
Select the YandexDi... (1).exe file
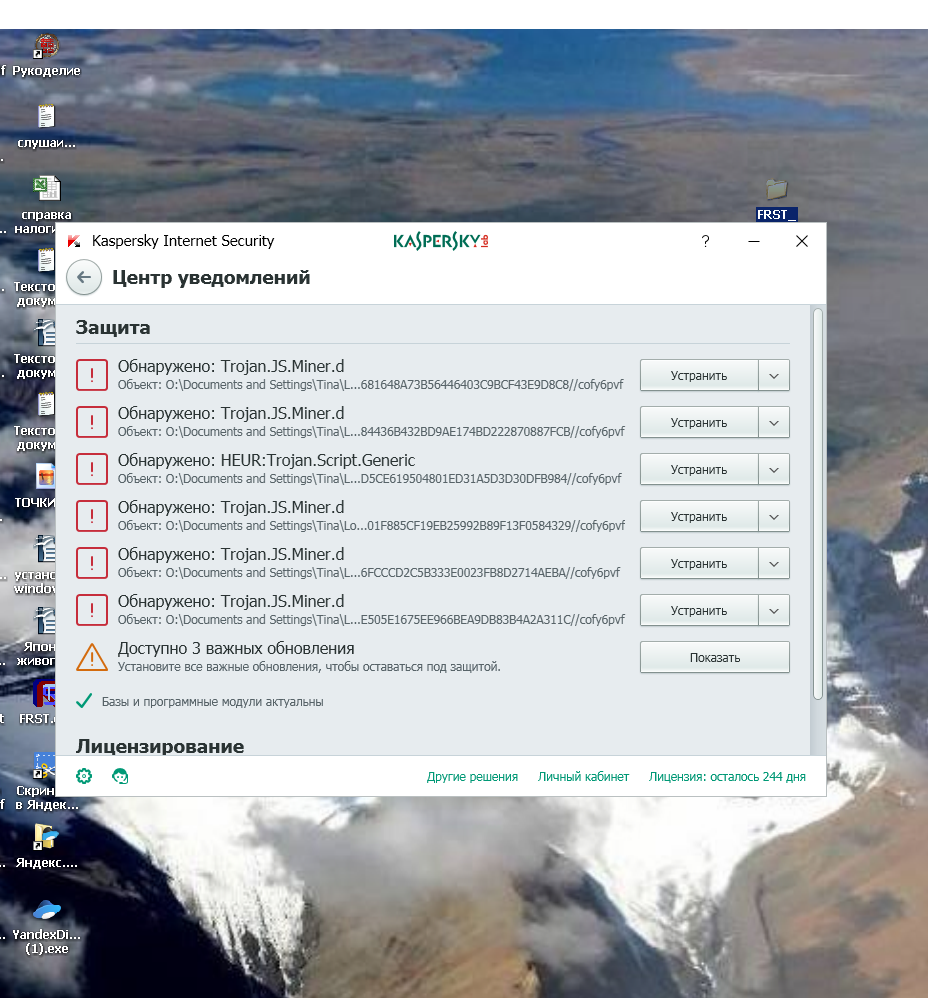point(46,927)
